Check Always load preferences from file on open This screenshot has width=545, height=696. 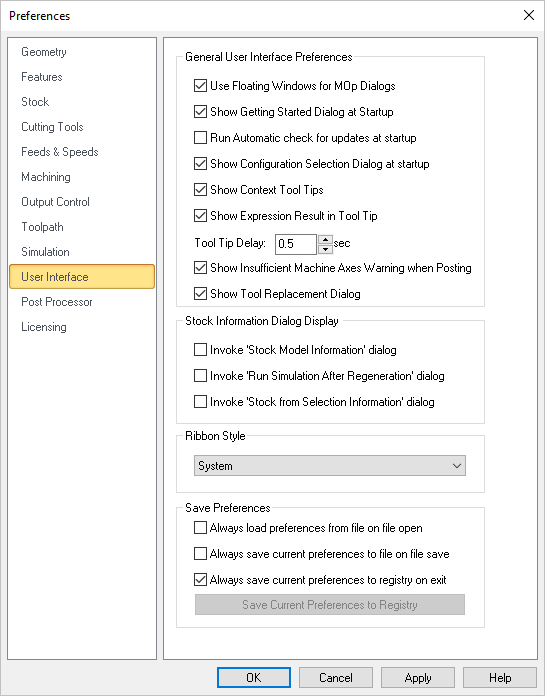coord(200,528)
